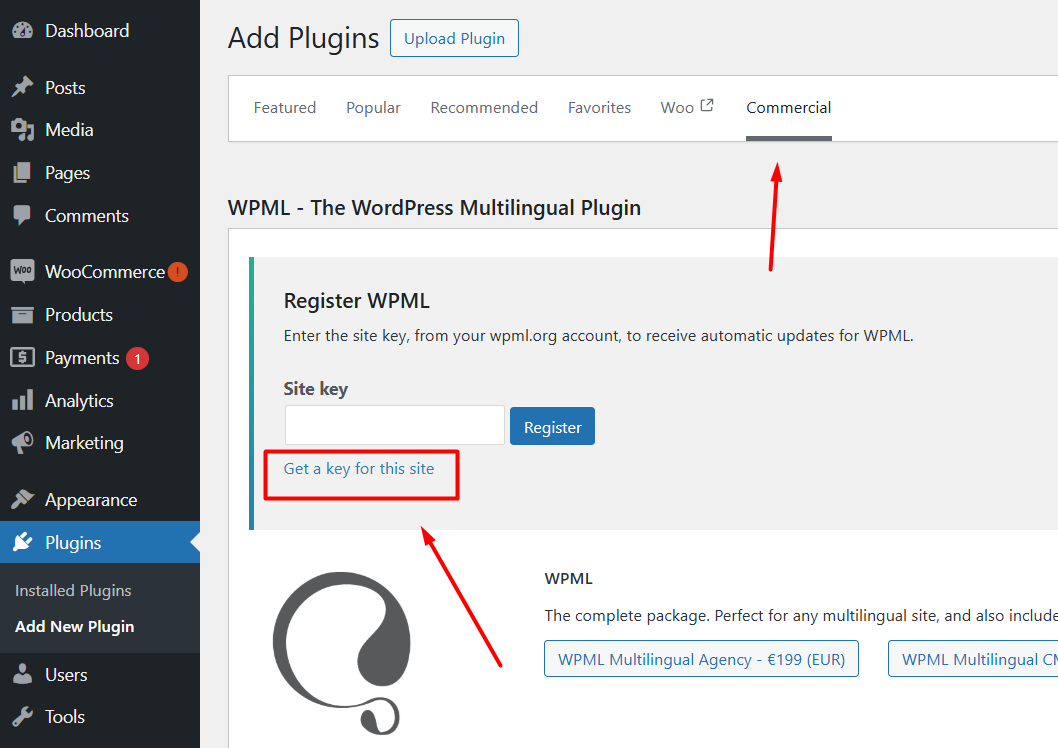Click the Analytics bar chart icon

point(22,401)
